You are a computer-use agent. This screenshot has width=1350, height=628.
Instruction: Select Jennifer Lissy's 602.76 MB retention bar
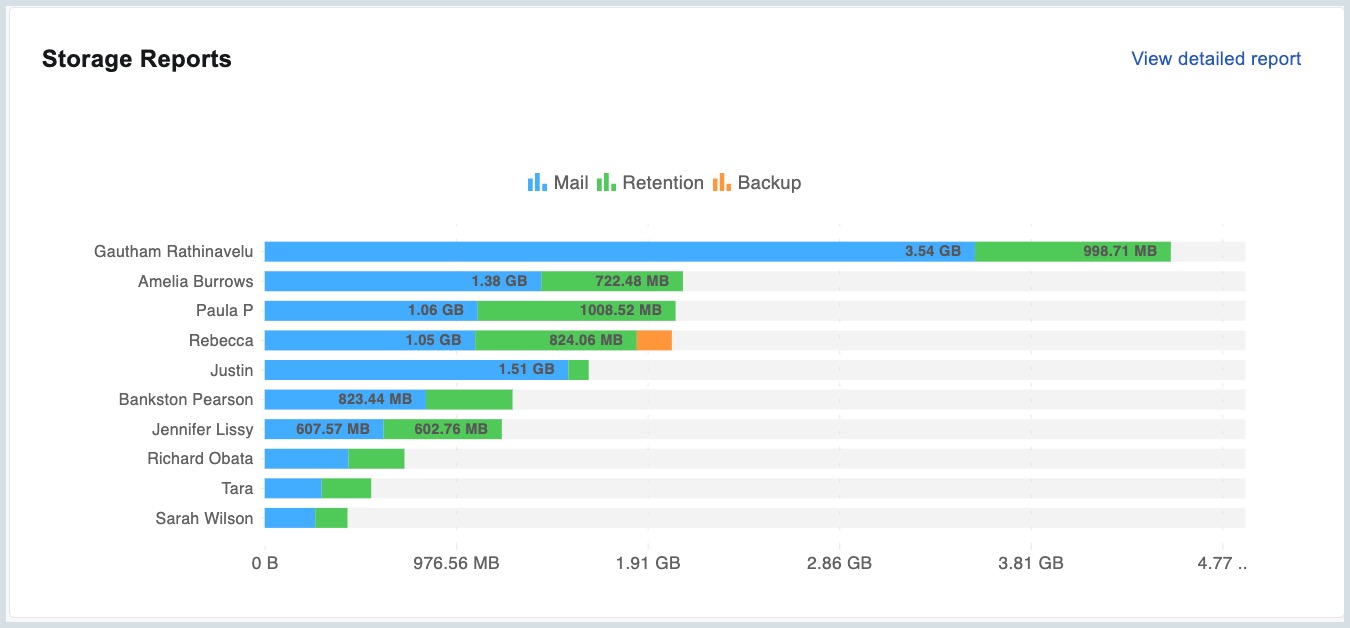click(x=442, y=430)
